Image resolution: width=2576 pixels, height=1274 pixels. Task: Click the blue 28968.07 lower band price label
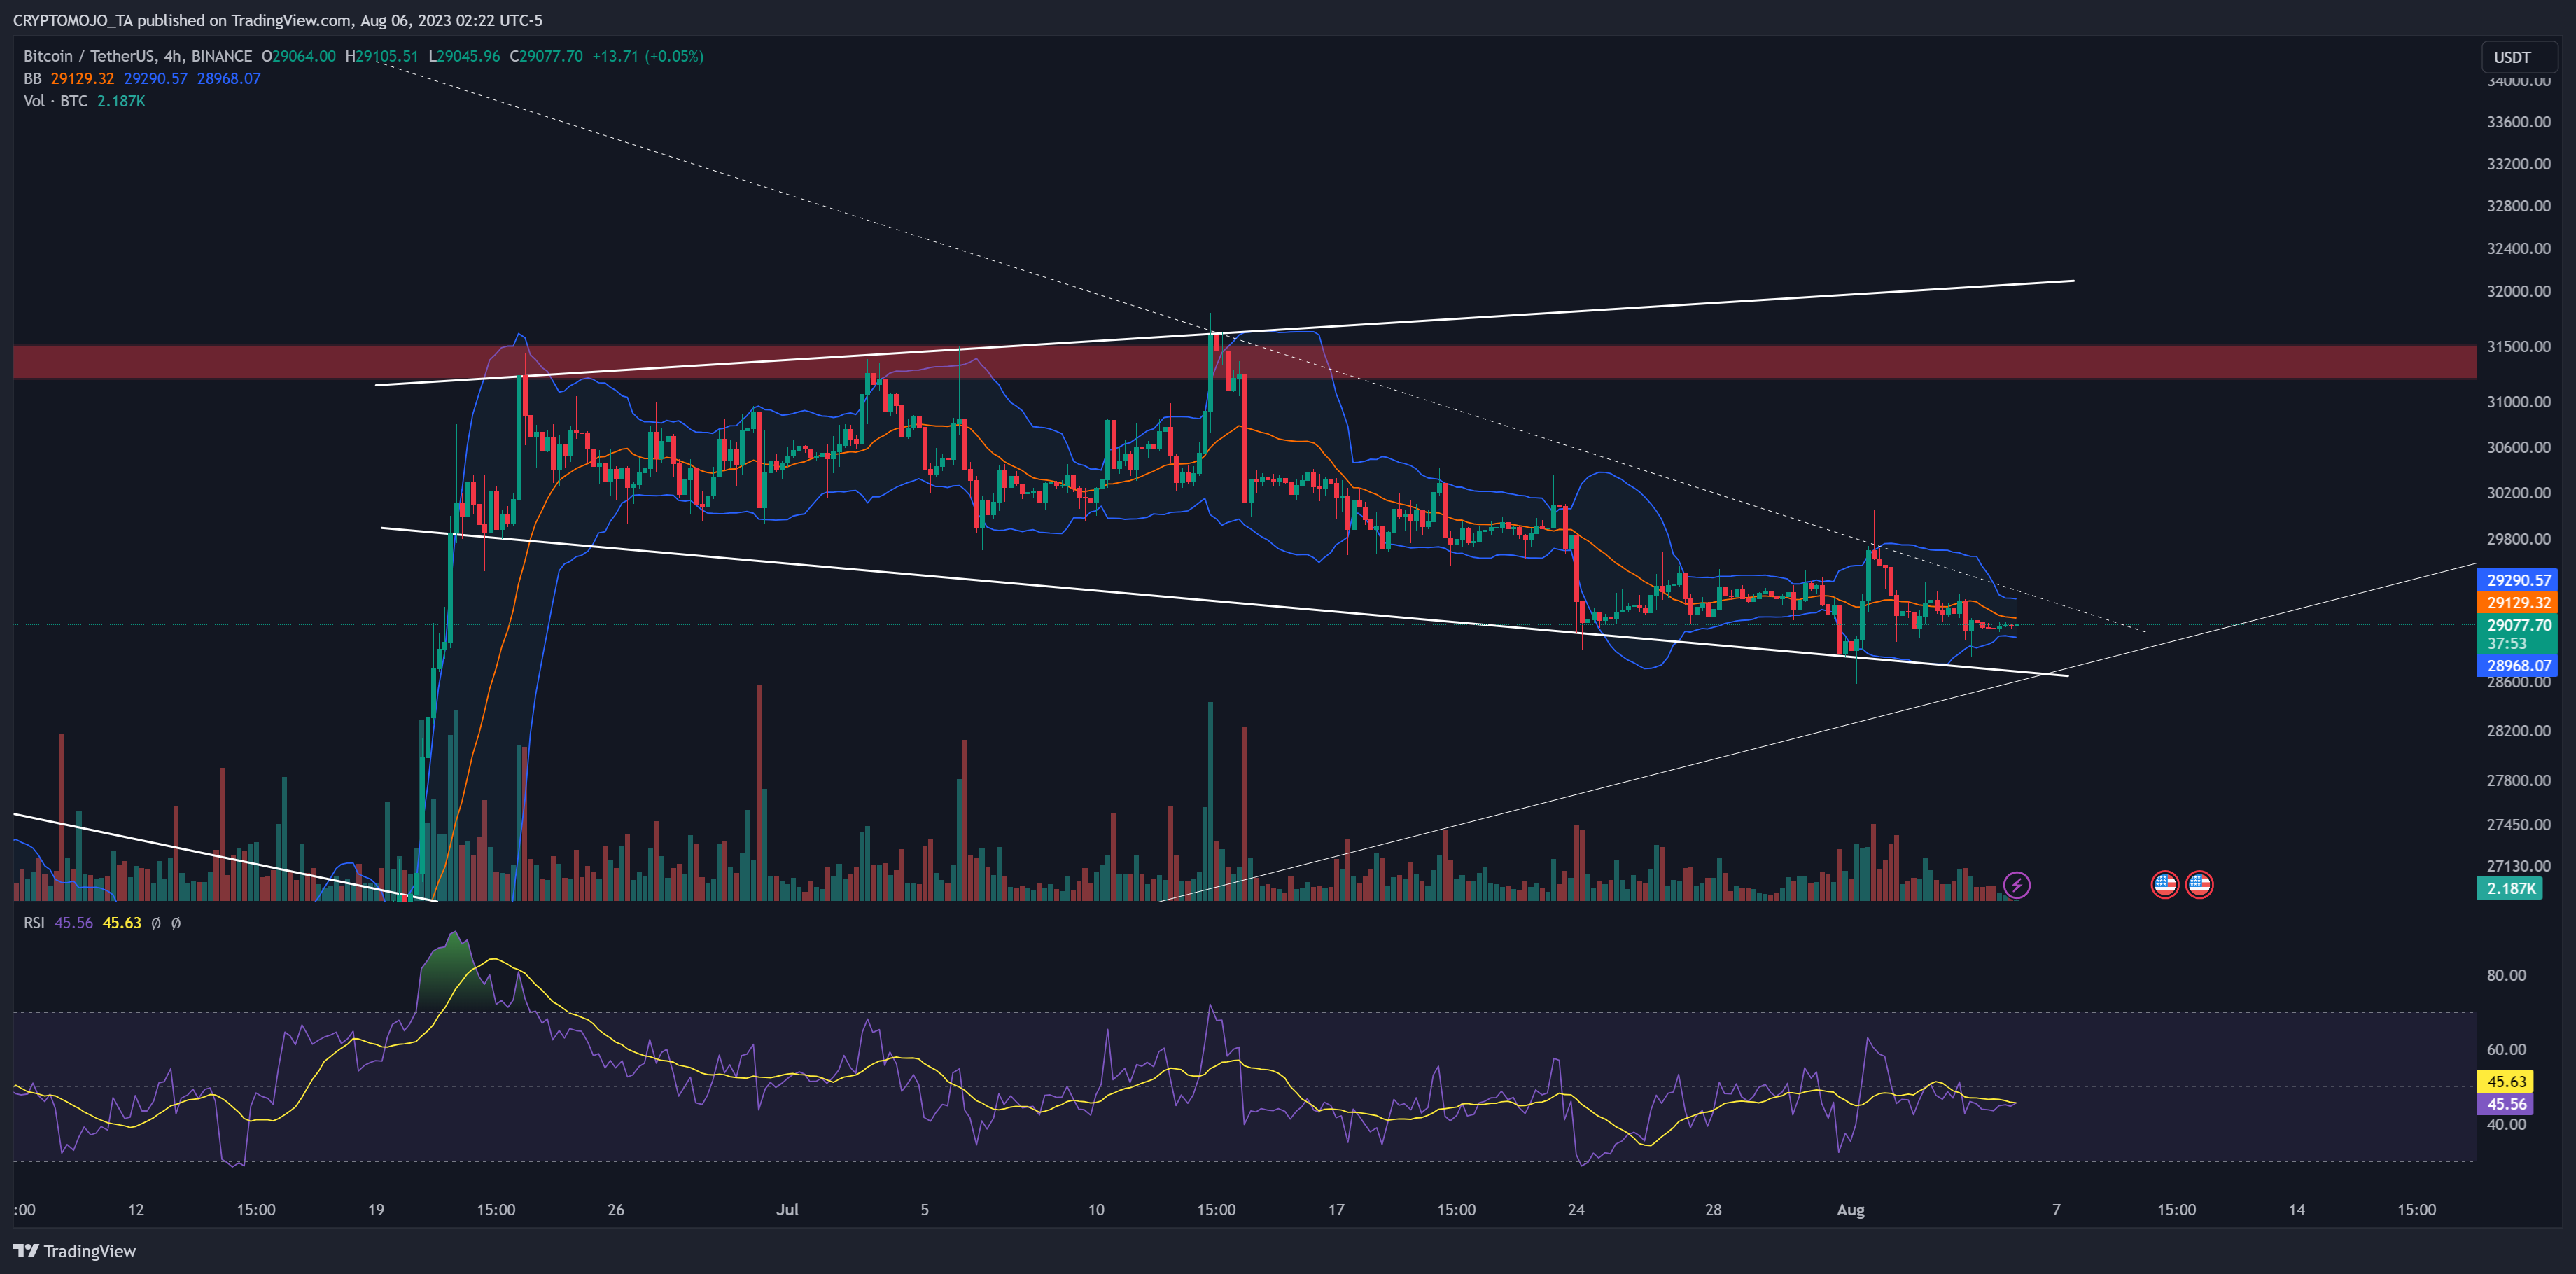(x=2518, y=666)
